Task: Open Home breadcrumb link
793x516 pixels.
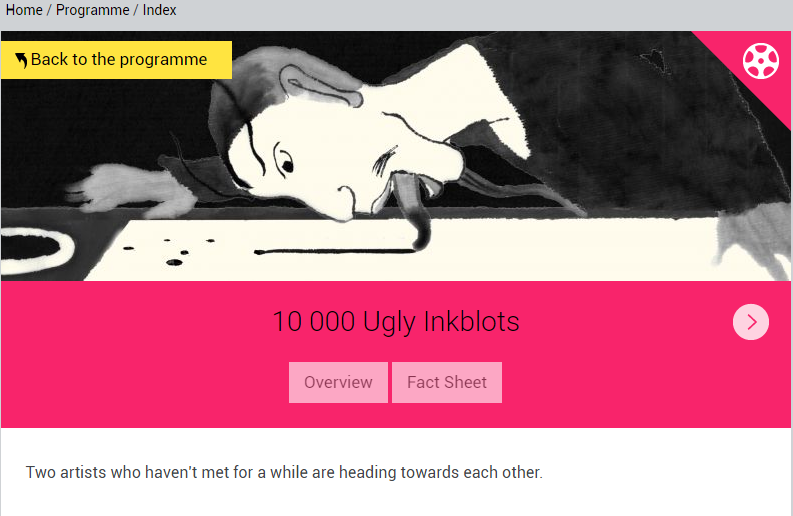Action: [24, 10]
